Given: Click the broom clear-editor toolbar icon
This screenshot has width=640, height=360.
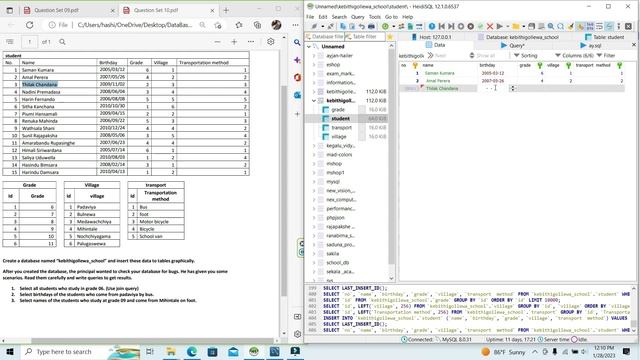Looking at the screenshot, I should (x=571, y=26).
